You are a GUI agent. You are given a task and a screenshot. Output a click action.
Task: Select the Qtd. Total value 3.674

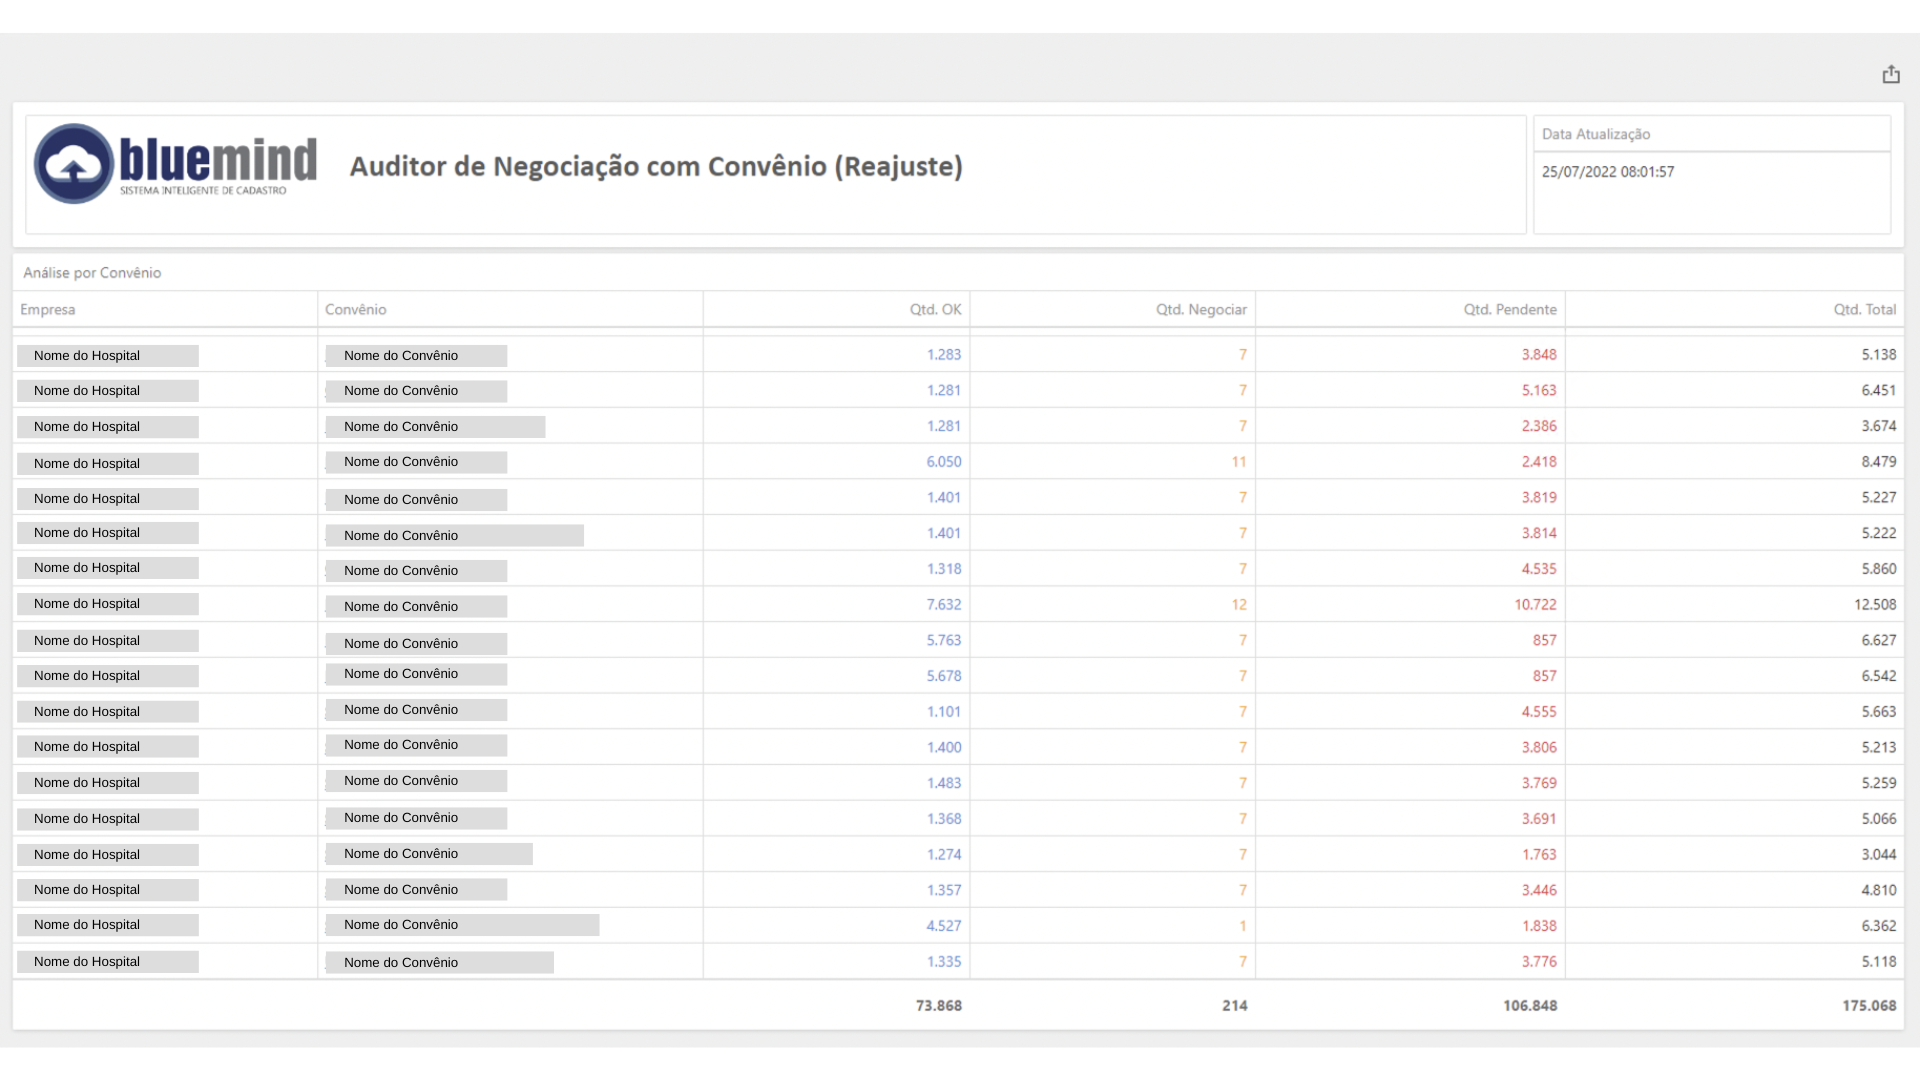point(1878,426)
